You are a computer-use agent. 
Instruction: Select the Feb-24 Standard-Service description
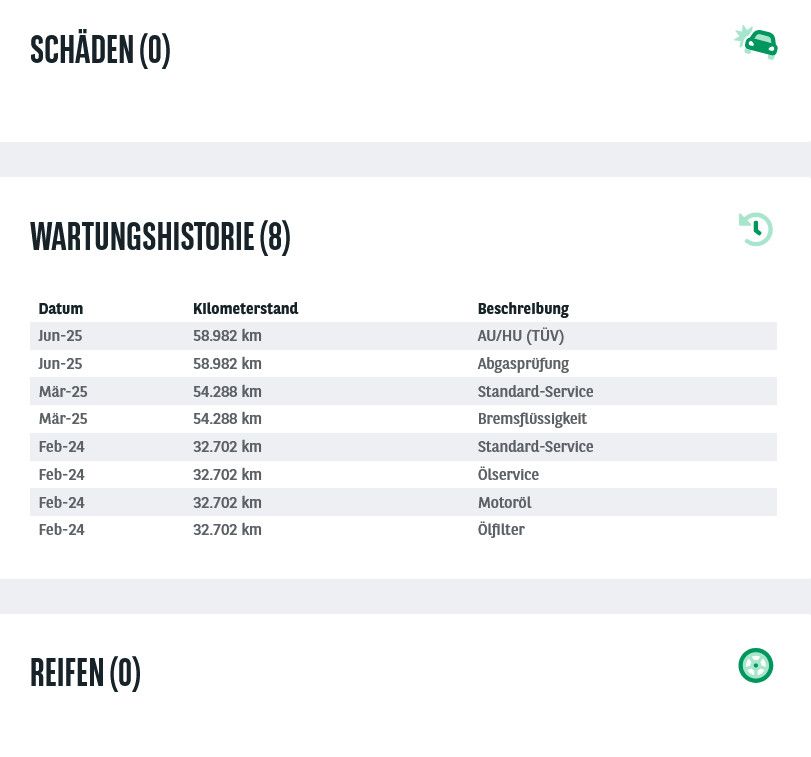click(x=535, y=447)
